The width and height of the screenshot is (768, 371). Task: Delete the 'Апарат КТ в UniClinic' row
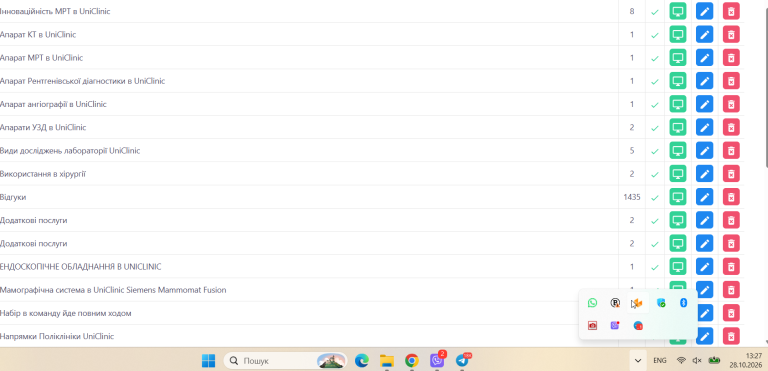[x=731, y=34]
